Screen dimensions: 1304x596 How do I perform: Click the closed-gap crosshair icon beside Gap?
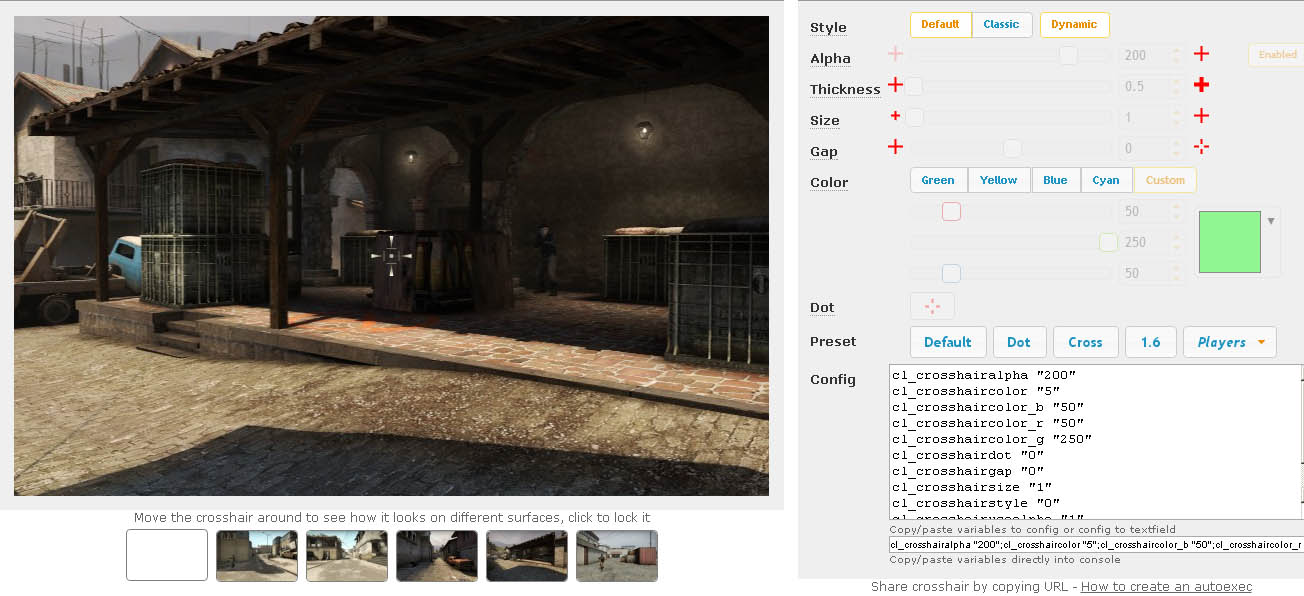[x=895, y=147]
